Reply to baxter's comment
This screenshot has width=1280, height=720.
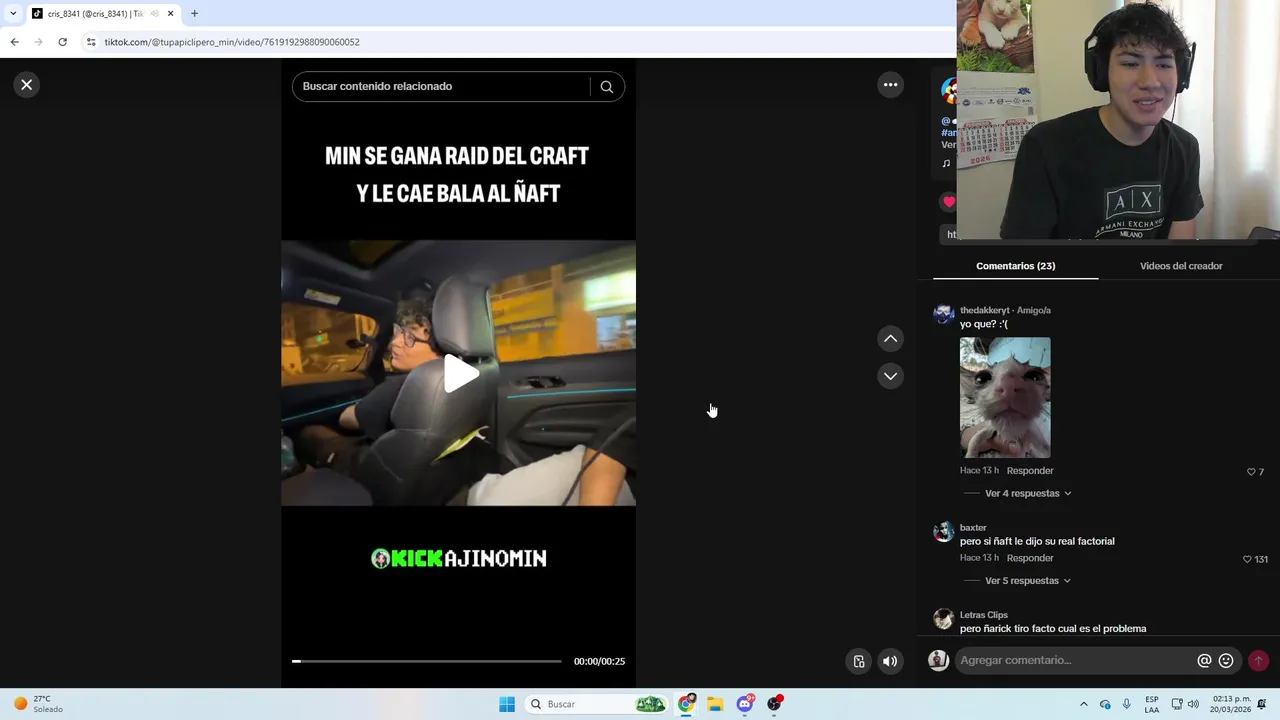[x=1030, y=558]
